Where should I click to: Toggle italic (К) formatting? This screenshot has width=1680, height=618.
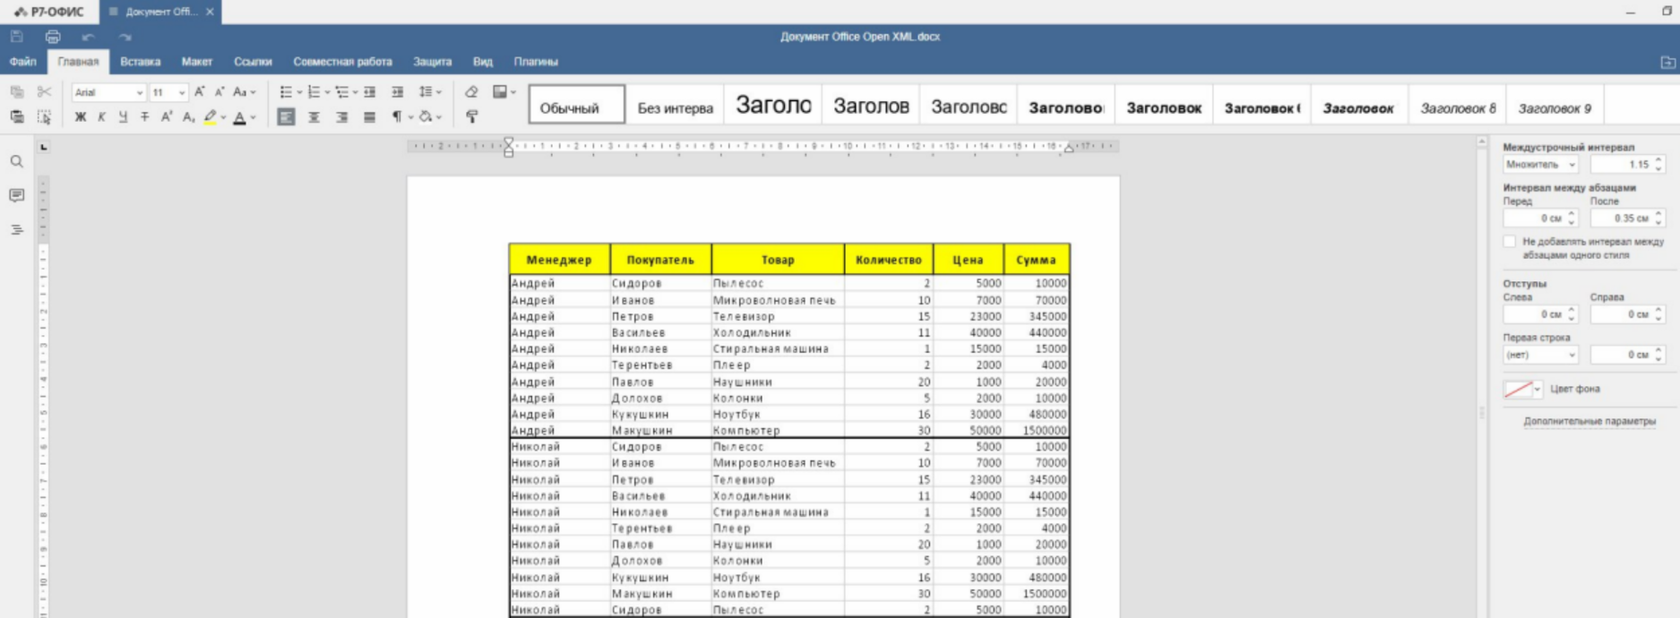(101, 117)
